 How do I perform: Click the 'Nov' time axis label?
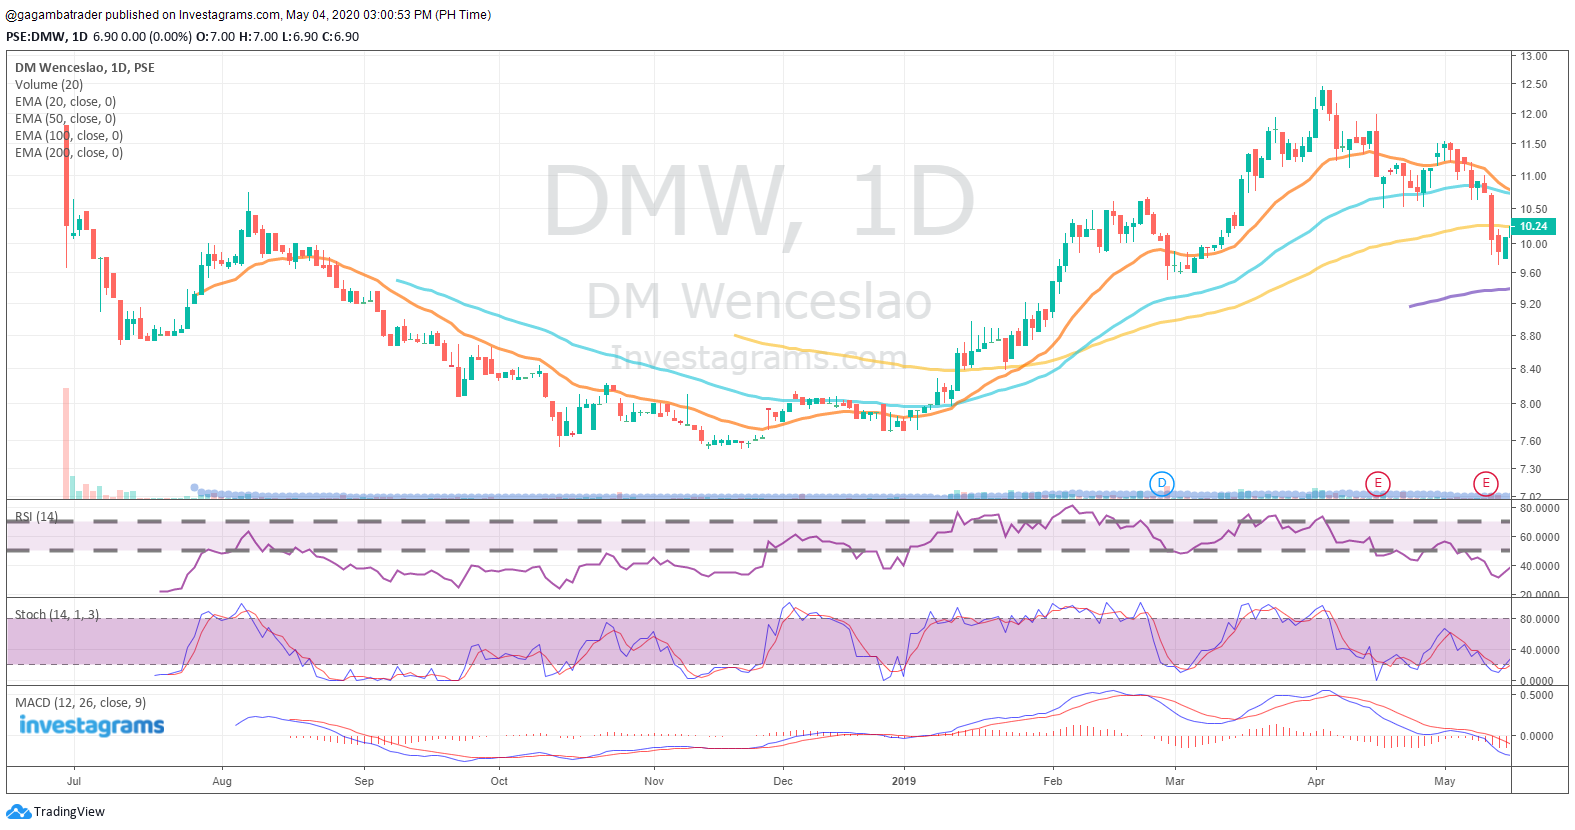(x=654, y=781)
